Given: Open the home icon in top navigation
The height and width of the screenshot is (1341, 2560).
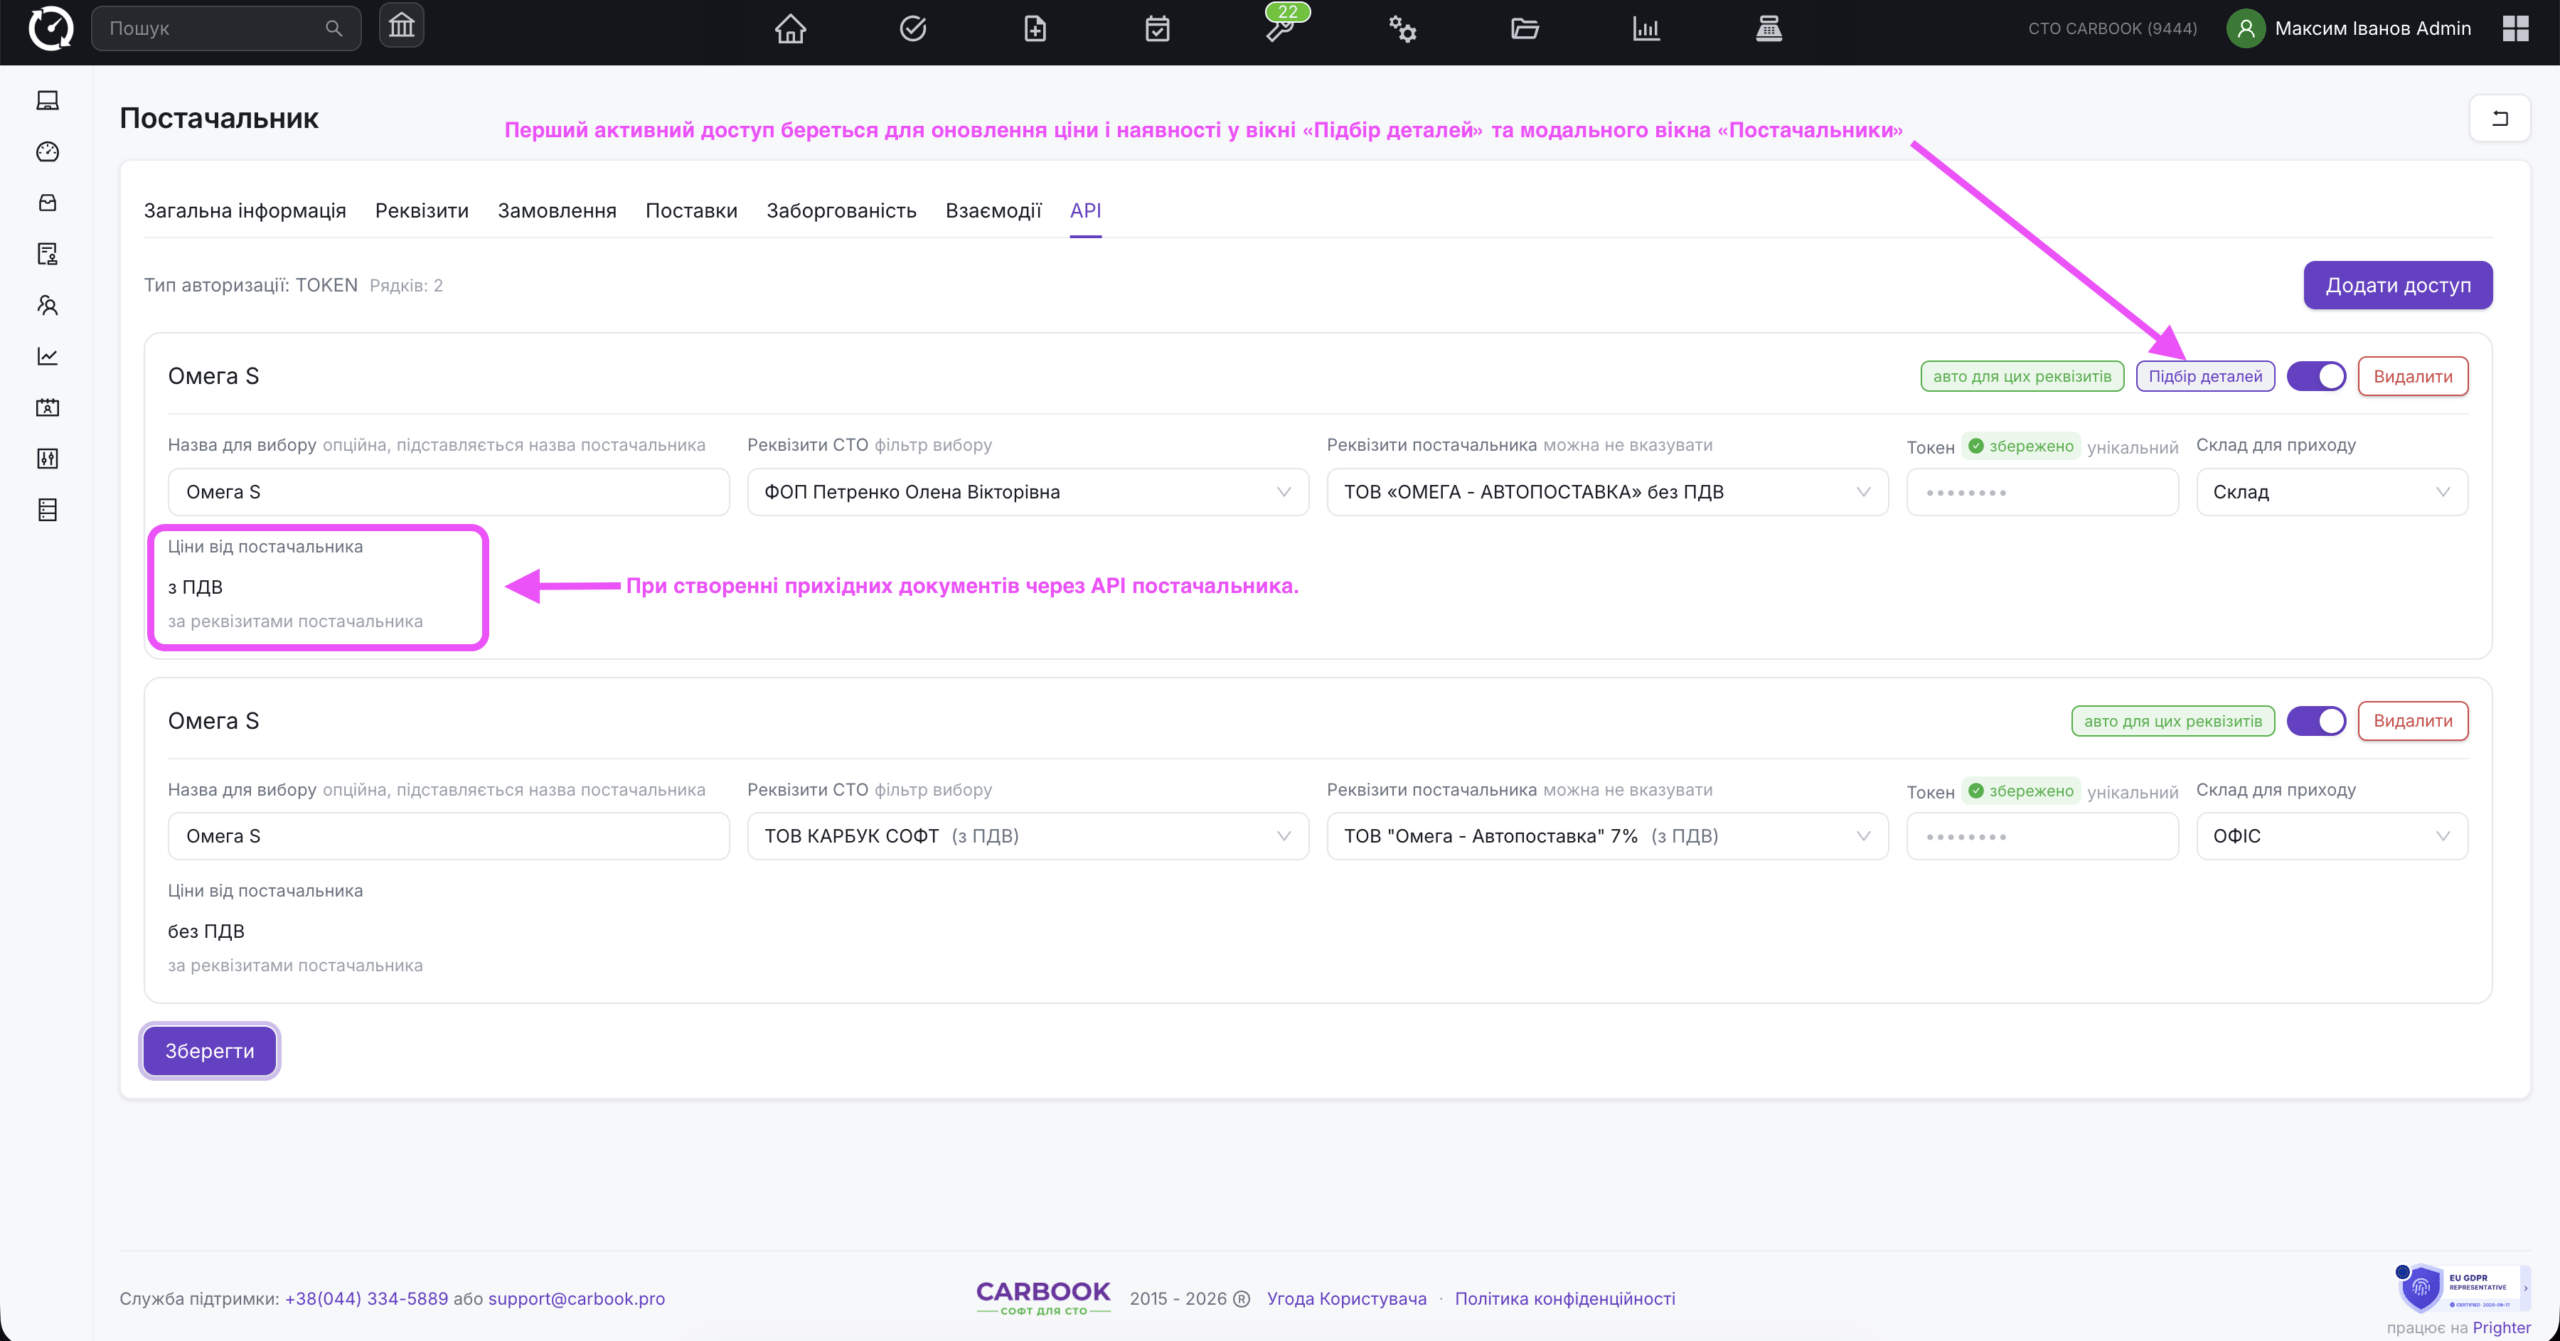Looking at the screenshot, I should coord(790,28).
